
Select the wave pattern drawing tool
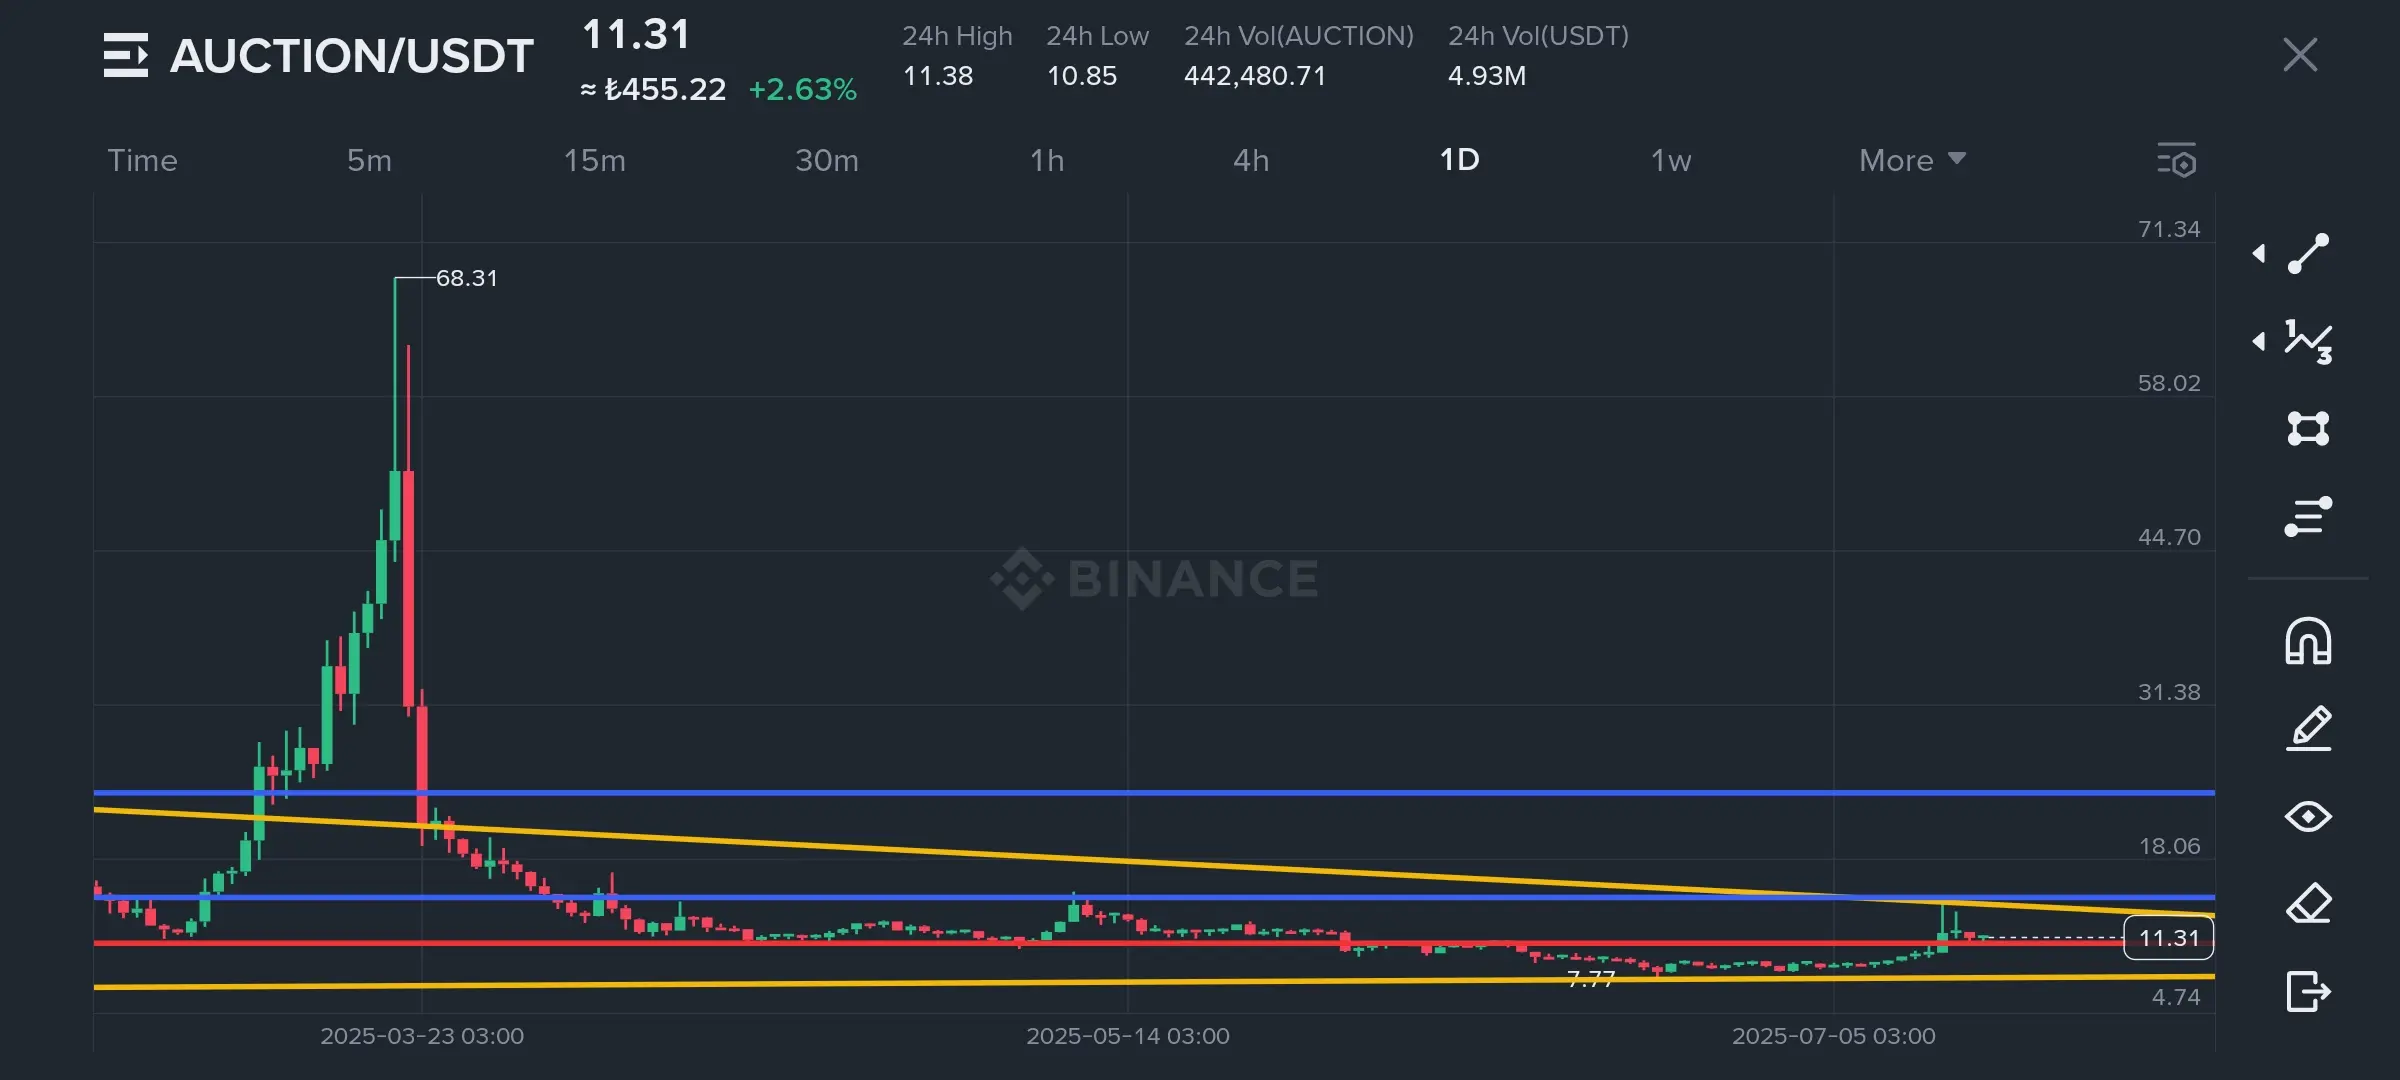(x=2308, y=342)
